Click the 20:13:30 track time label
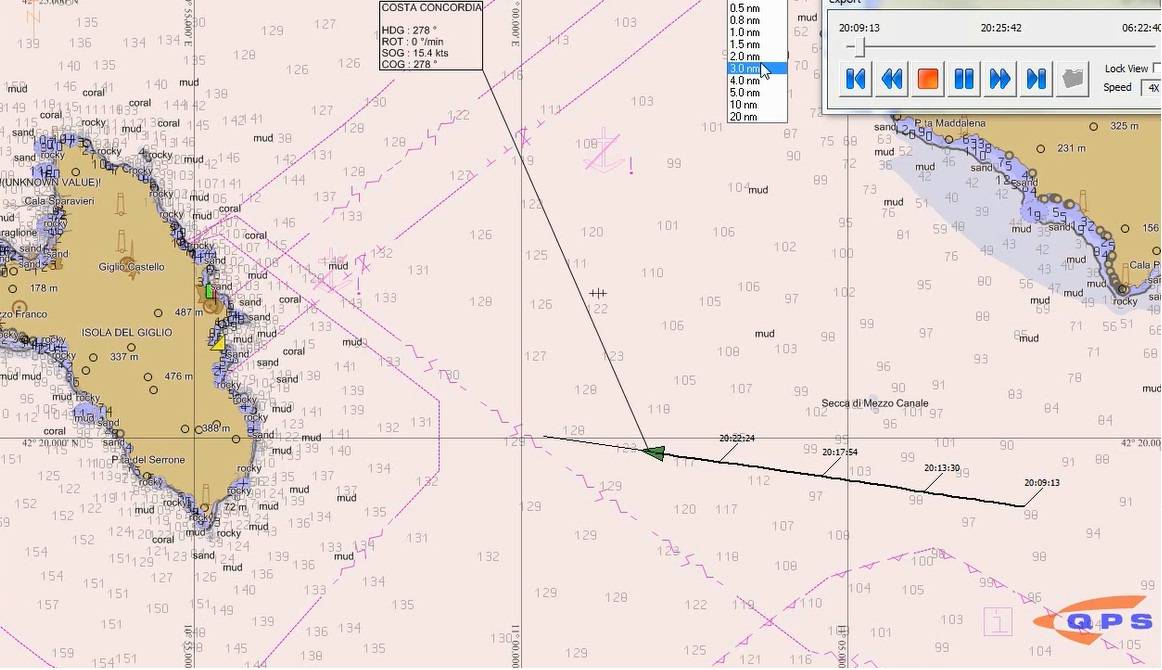This screenshot has height=670, width=1162. click(942, 468)
